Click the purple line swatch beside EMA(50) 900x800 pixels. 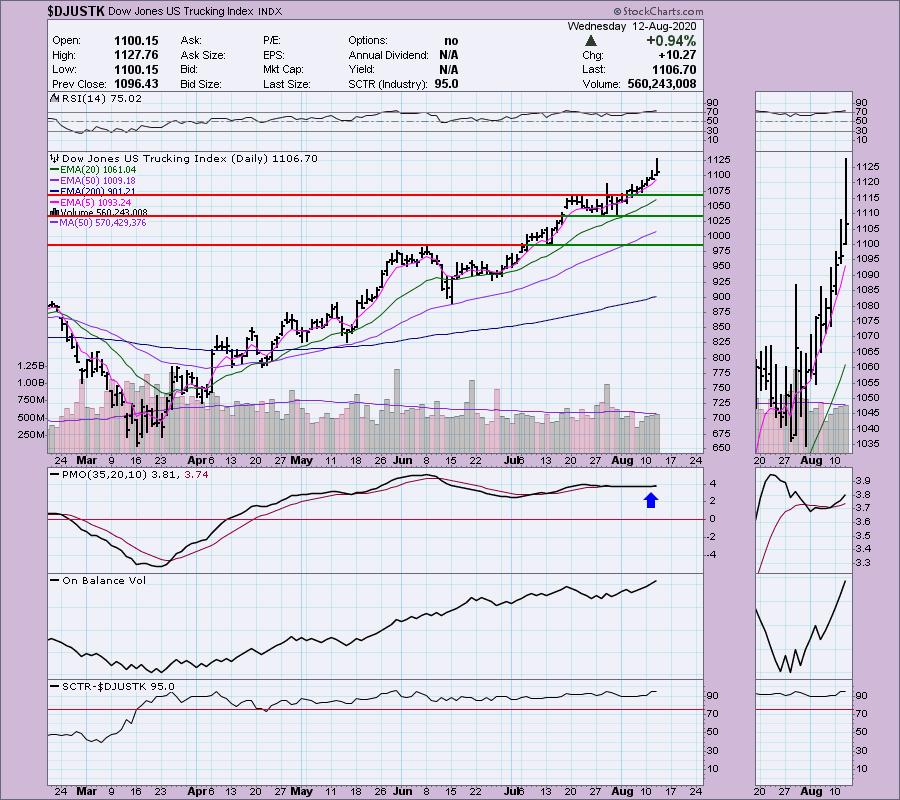click(x=55, y=181)
